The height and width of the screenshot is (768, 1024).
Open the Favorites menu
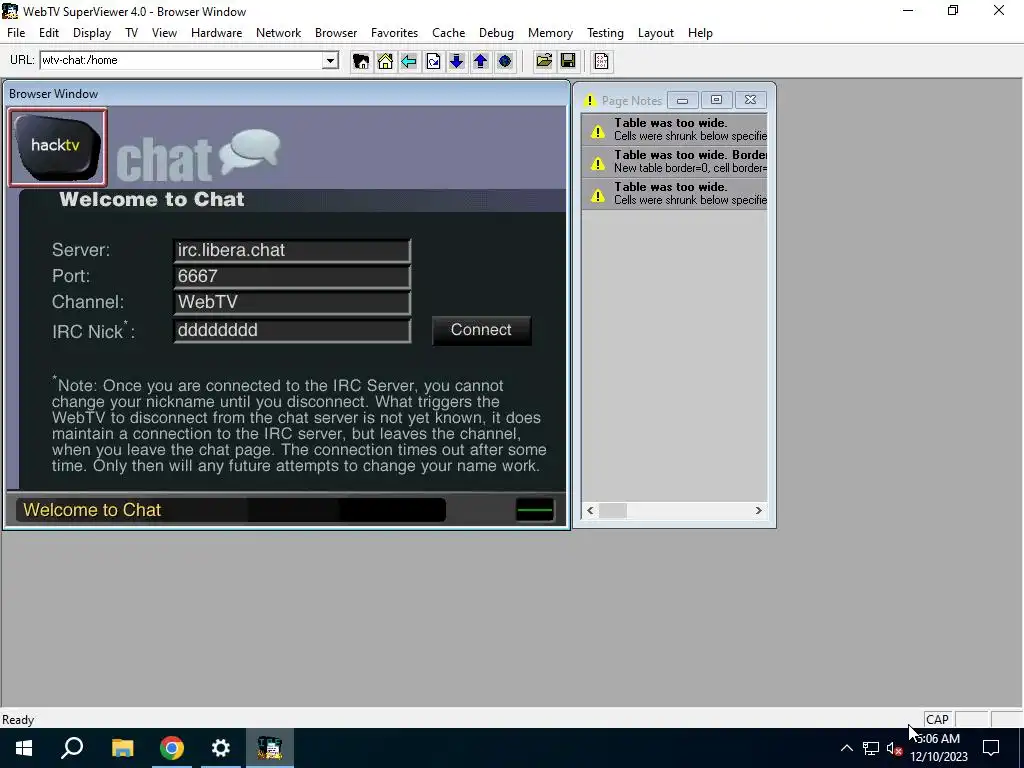point(394,33)
